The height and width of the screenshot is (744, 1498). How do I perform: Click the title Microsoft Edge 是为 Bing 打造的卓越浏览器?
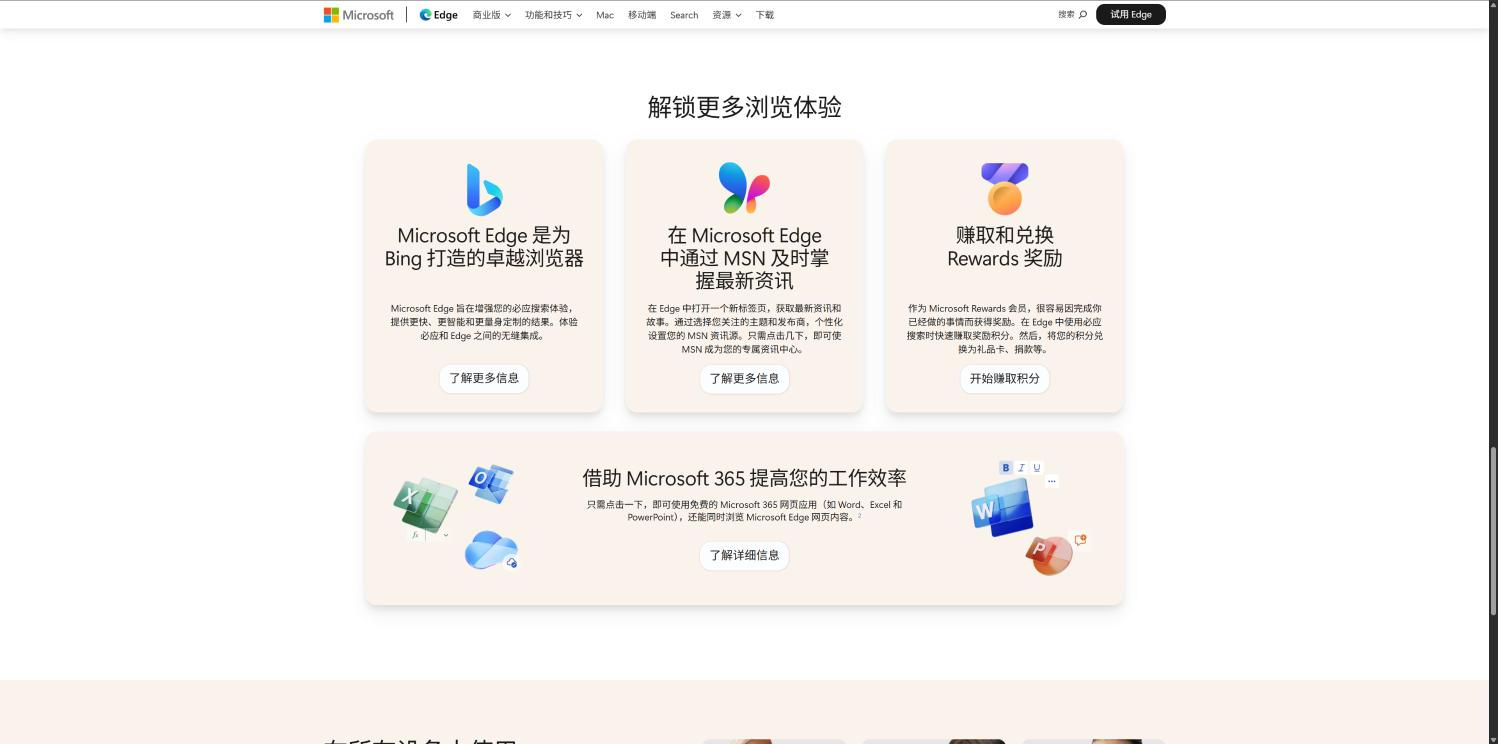pyautogui.click(x=484, y=247)
